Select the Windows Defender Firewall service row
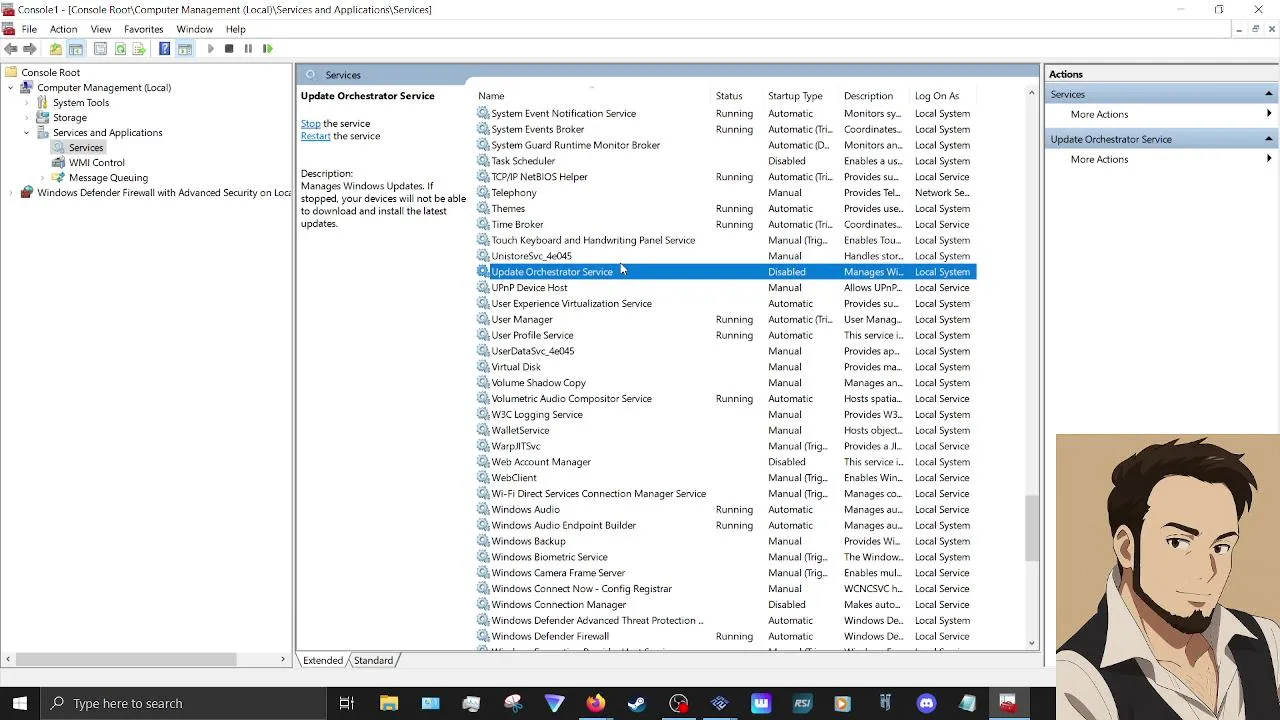The height and width of the screenshot is (720, 1280). point(726,637)
